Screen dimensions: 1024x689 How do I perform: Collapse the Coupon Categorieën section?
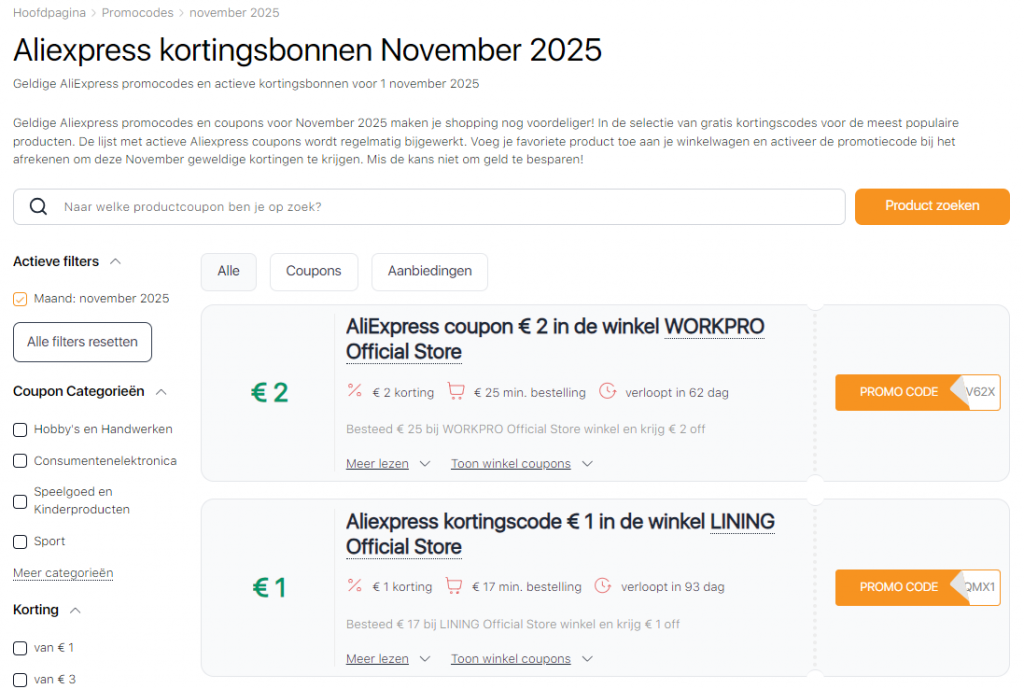pyautogui.click(x=162, y=392)
